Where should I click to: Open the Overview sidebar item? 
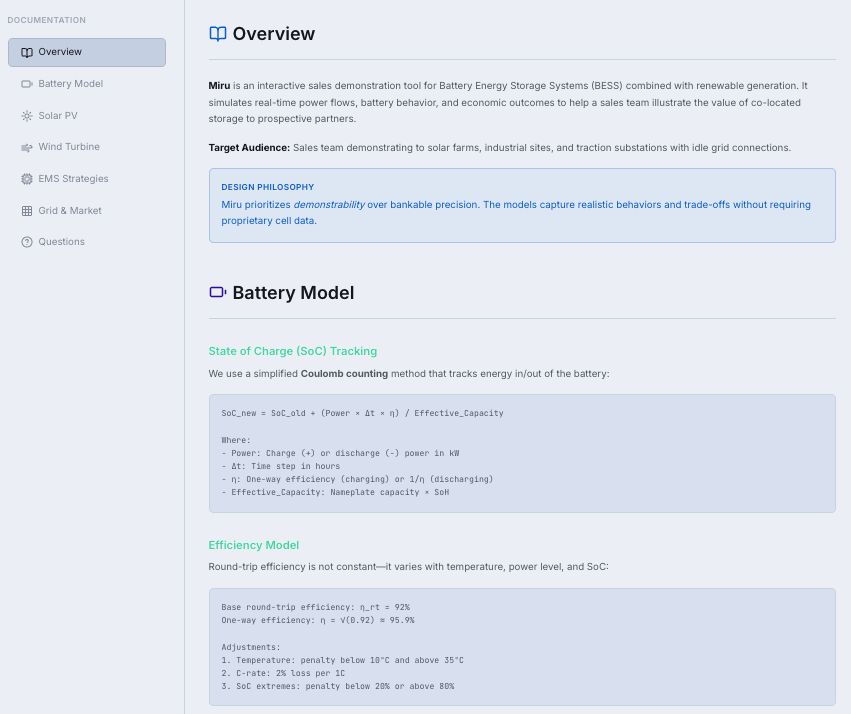[x=87, y=53]
